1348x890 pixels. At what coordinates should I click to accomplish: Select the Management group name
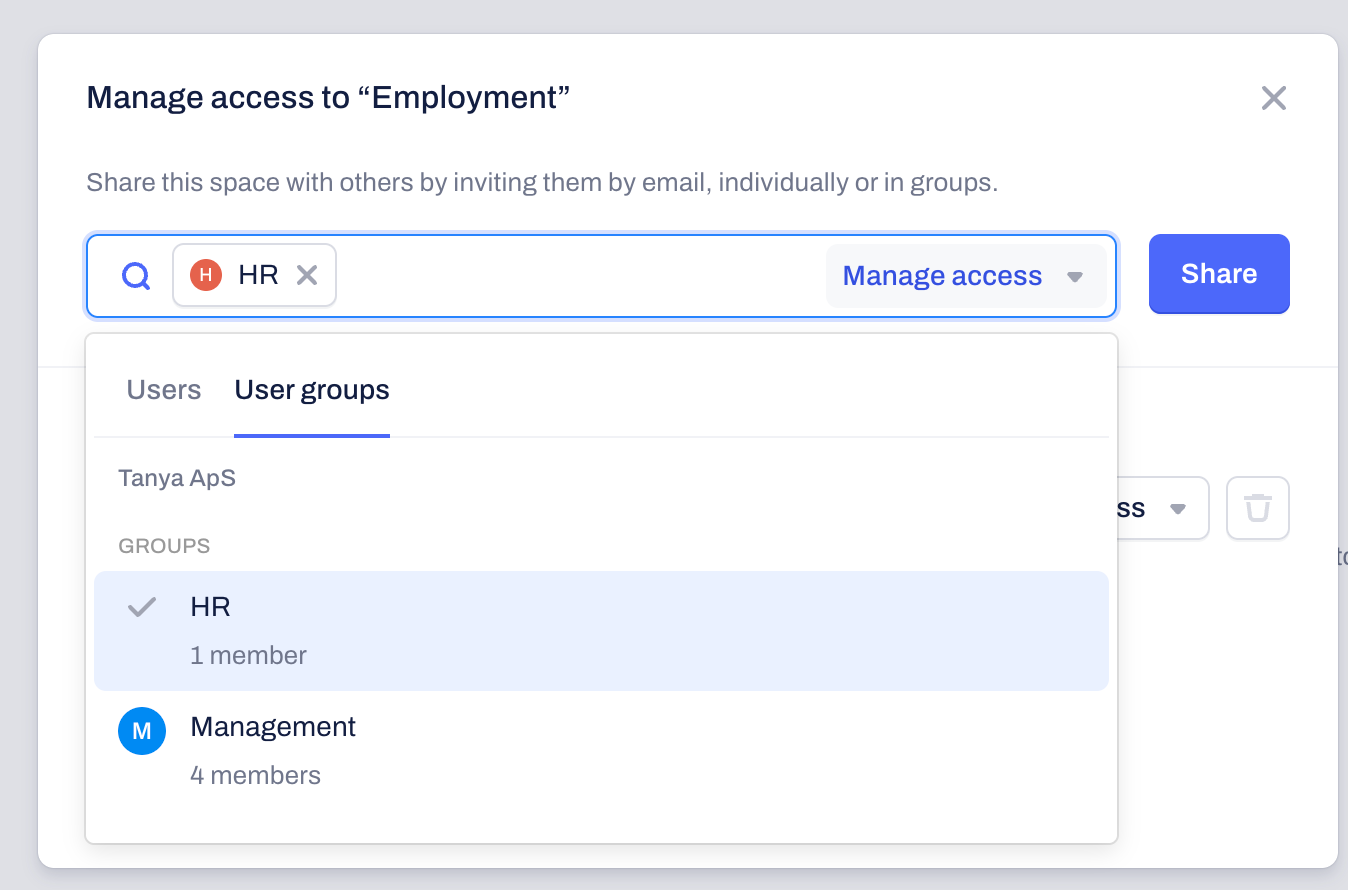273,727
